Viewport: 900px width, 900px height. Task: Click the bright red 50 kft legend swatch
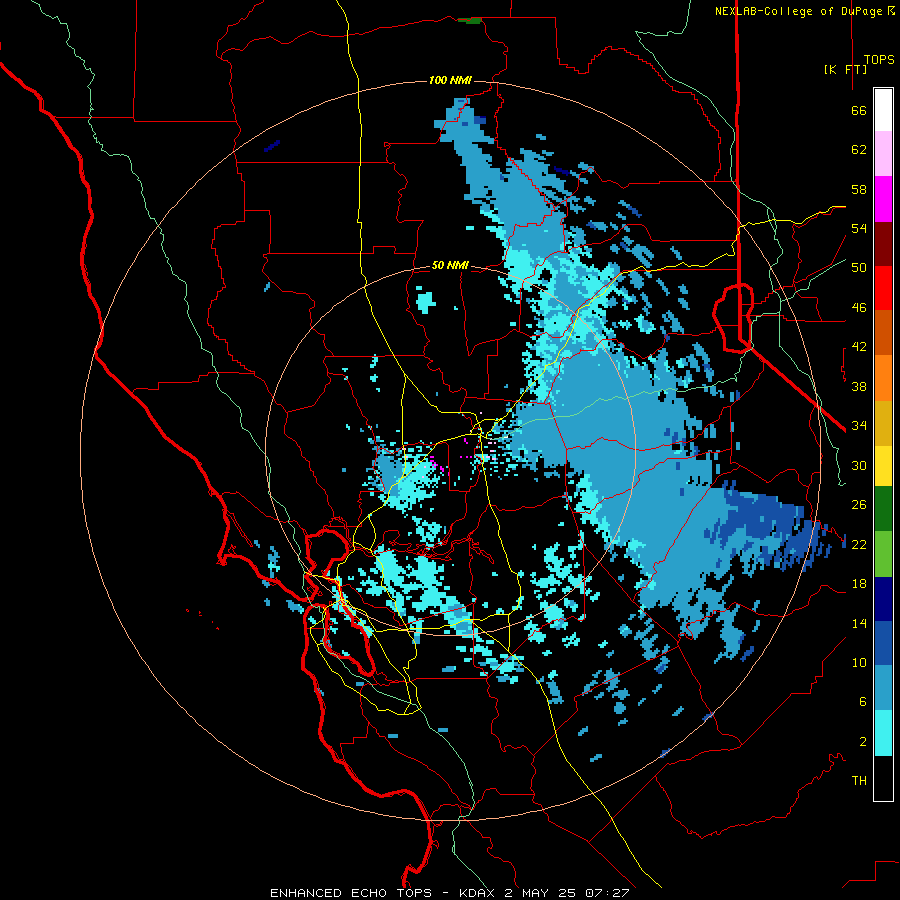point(883,288)
